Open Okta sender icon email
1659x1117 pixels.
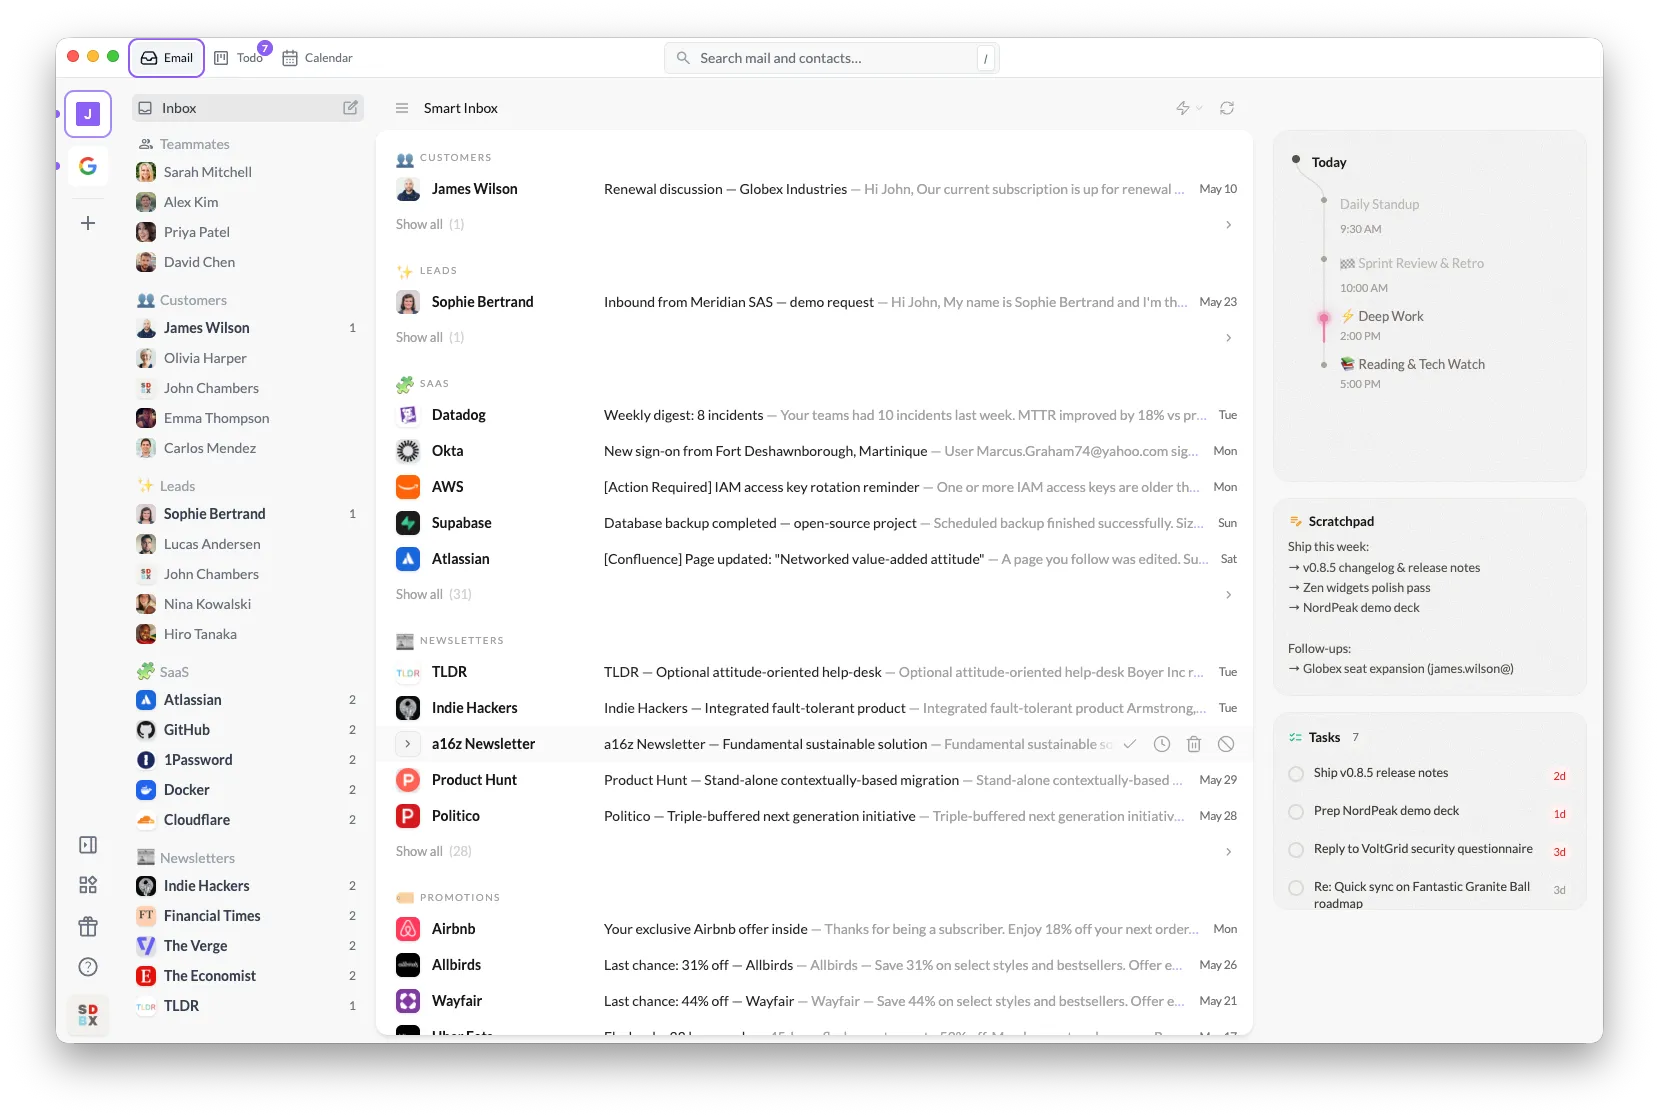pyautogui.click(x=408, y=451)
